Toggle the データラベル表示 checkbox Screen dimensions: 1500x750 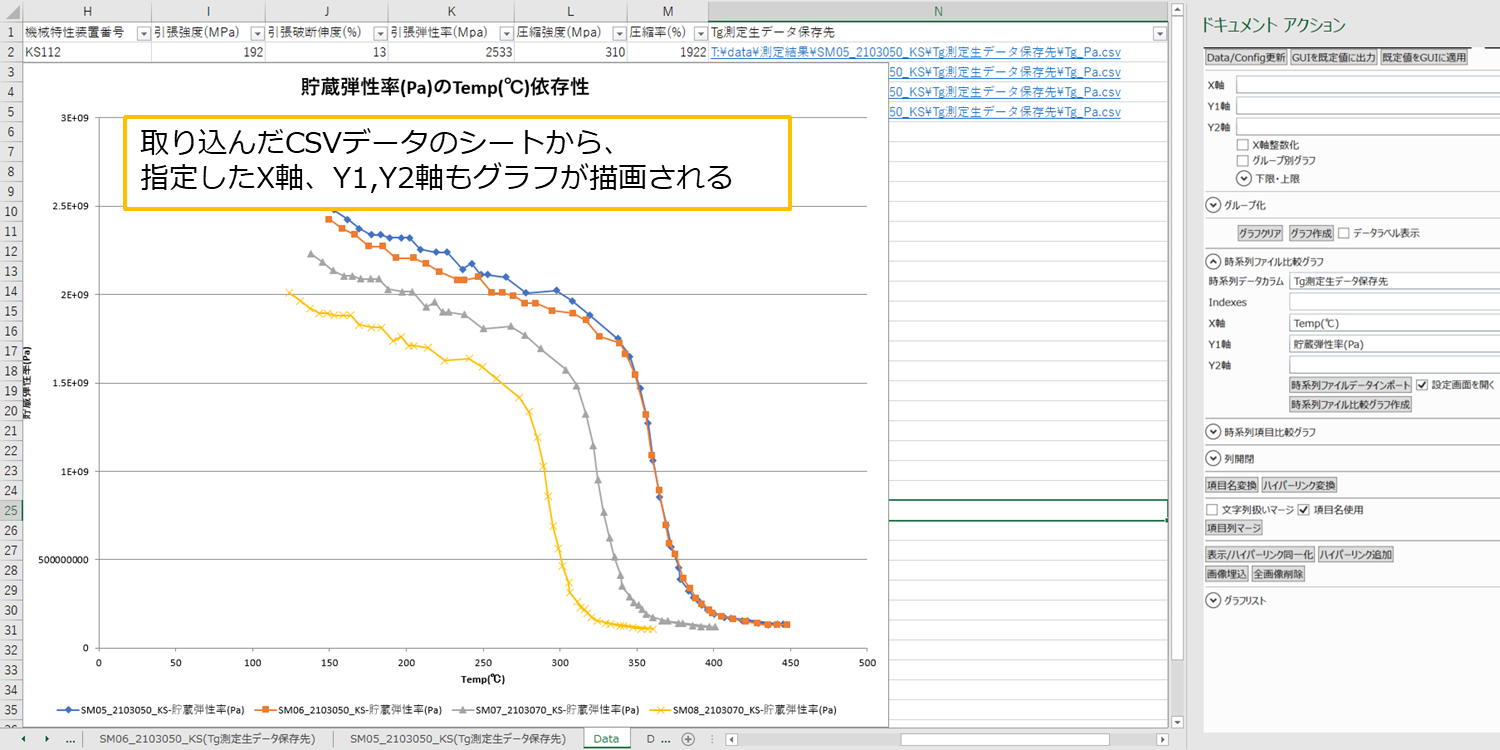1344,232
